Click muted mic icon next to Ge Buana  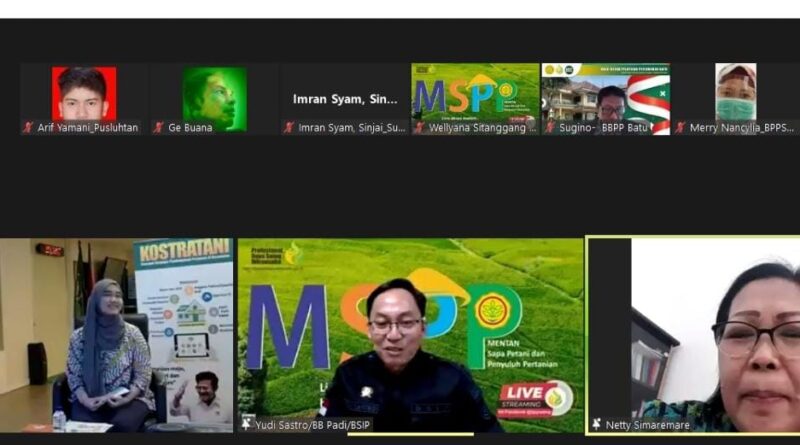click(159, 128)
